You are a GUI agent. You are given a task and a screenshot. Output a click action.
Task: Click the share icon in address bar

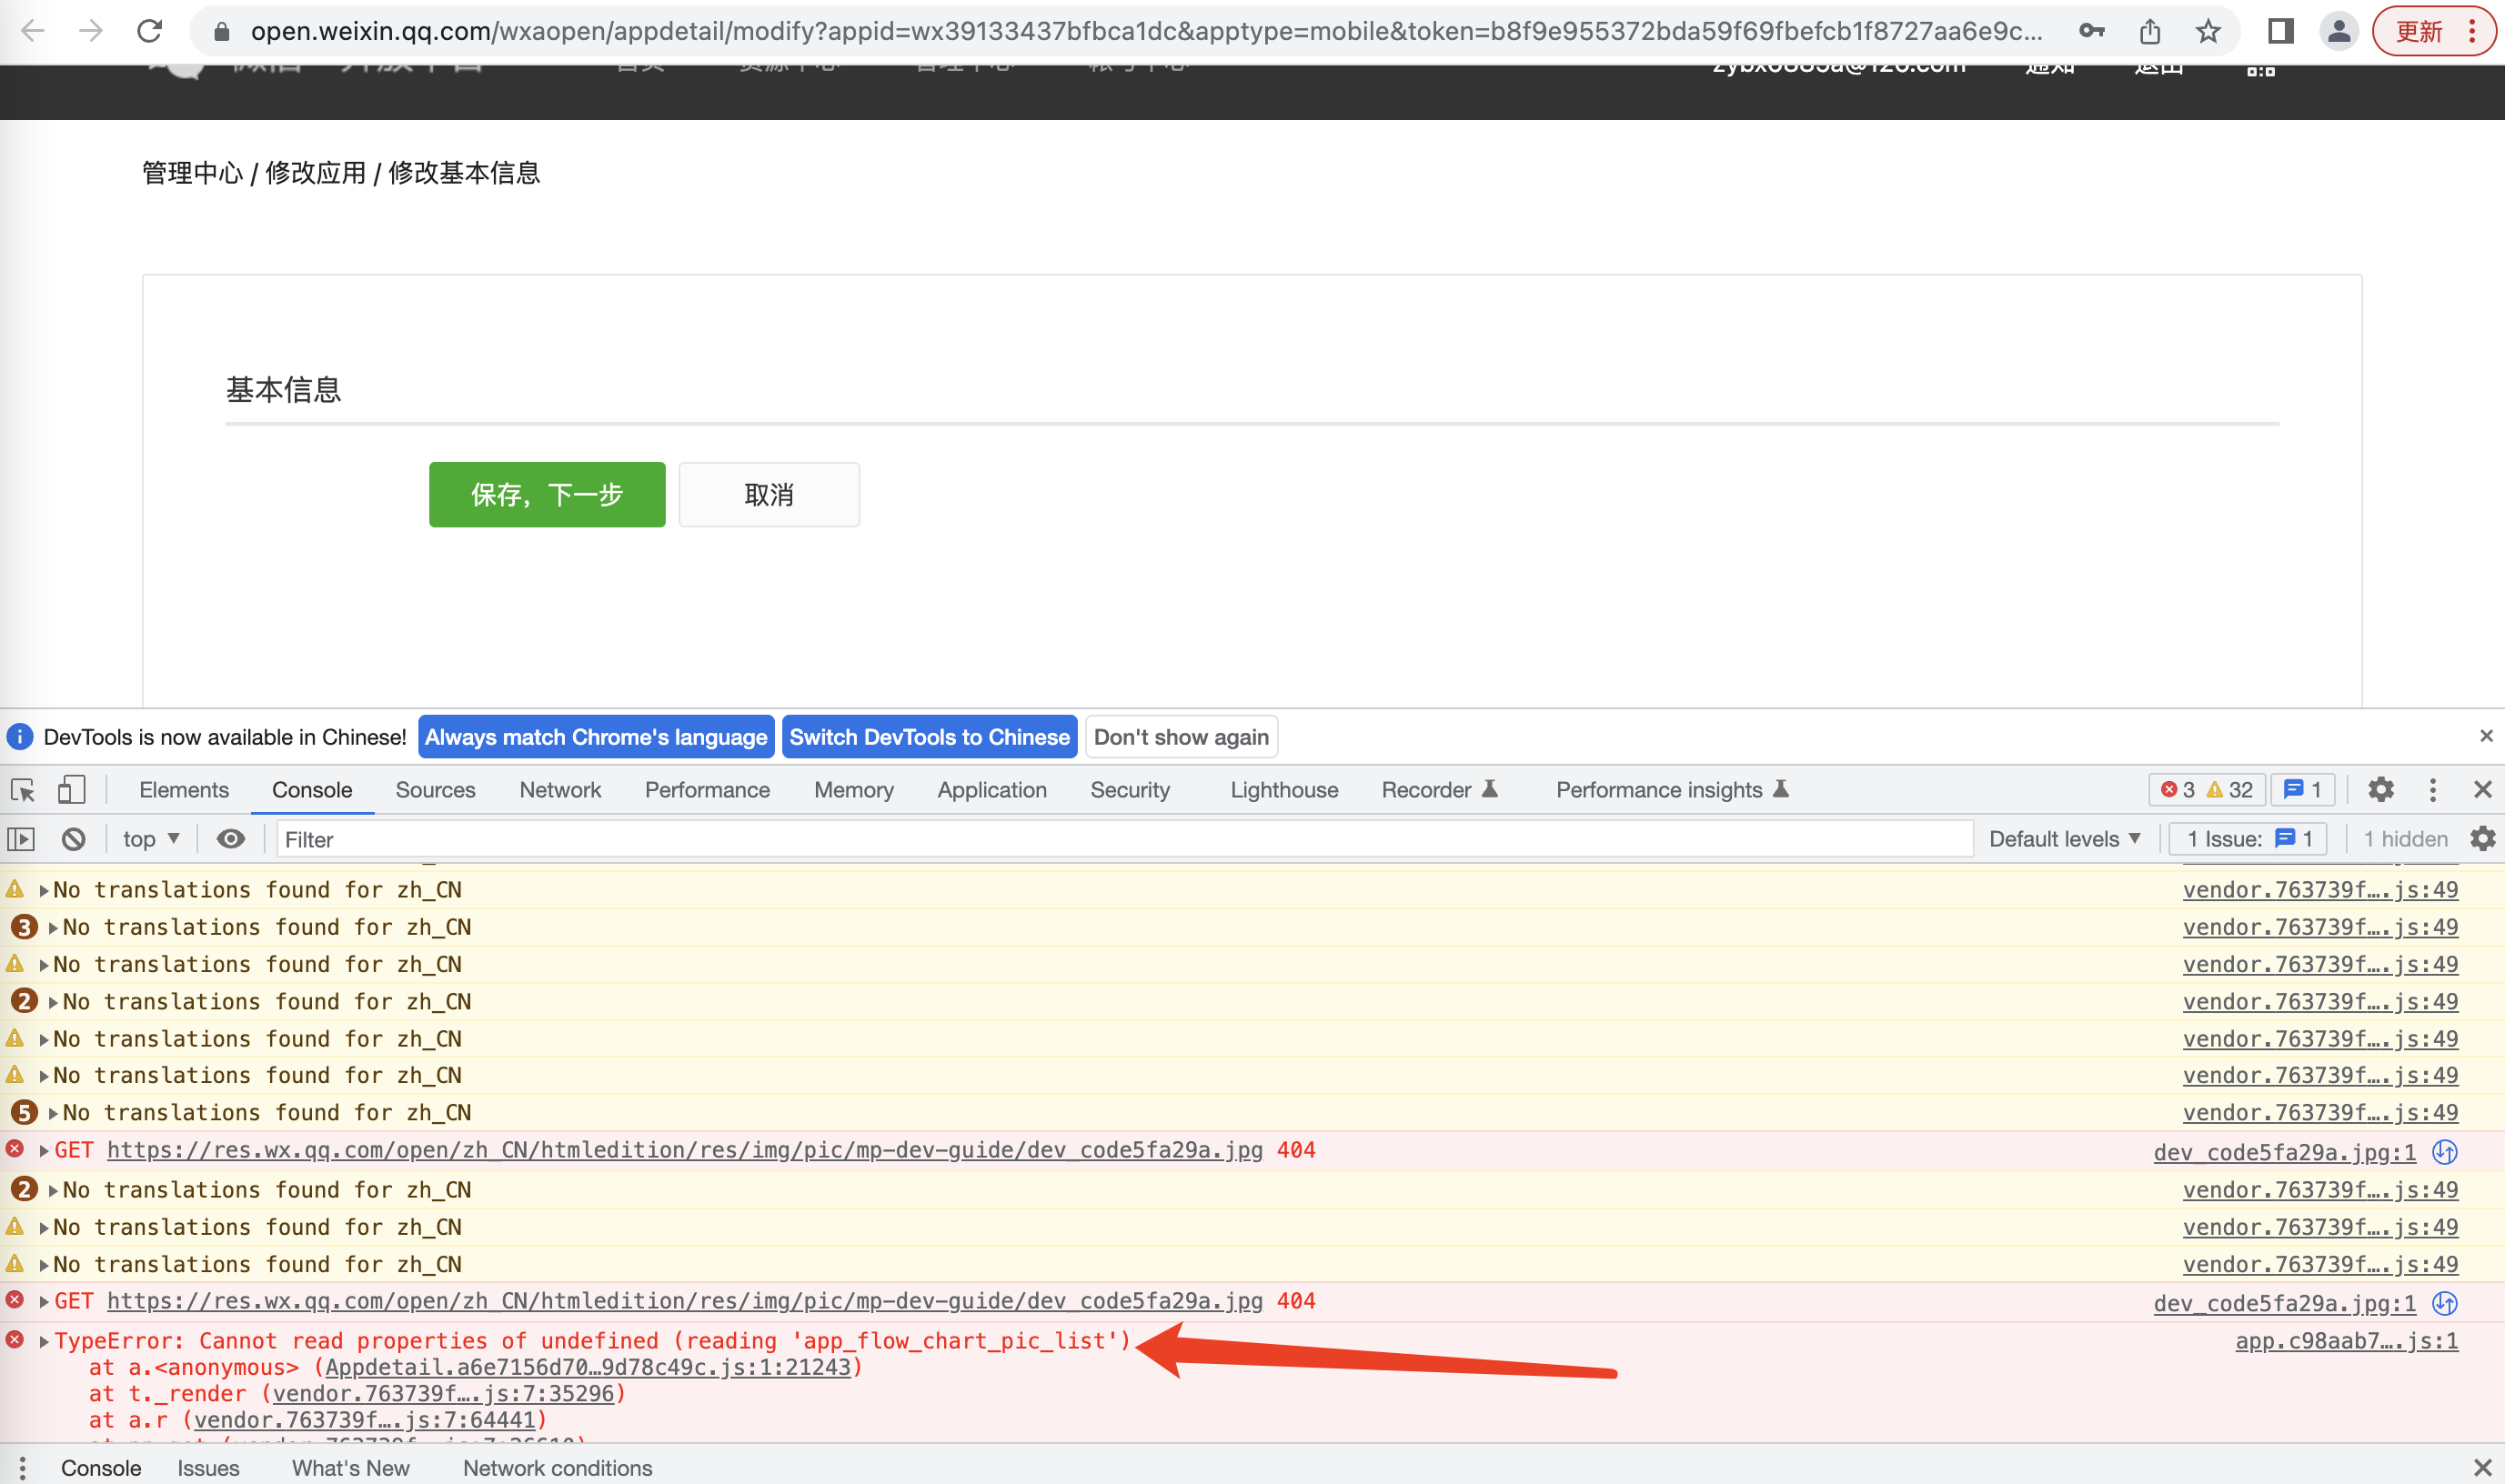tap(2150, 31)
